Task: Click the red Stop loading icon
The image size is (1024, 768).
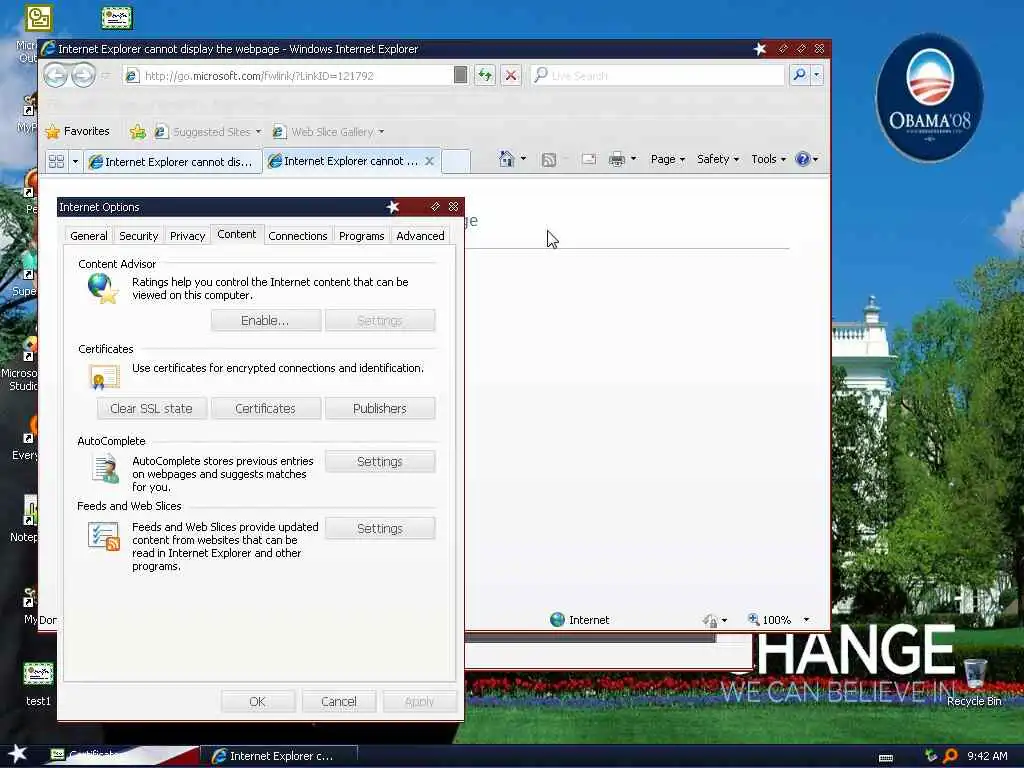Action: coord(511,76)
